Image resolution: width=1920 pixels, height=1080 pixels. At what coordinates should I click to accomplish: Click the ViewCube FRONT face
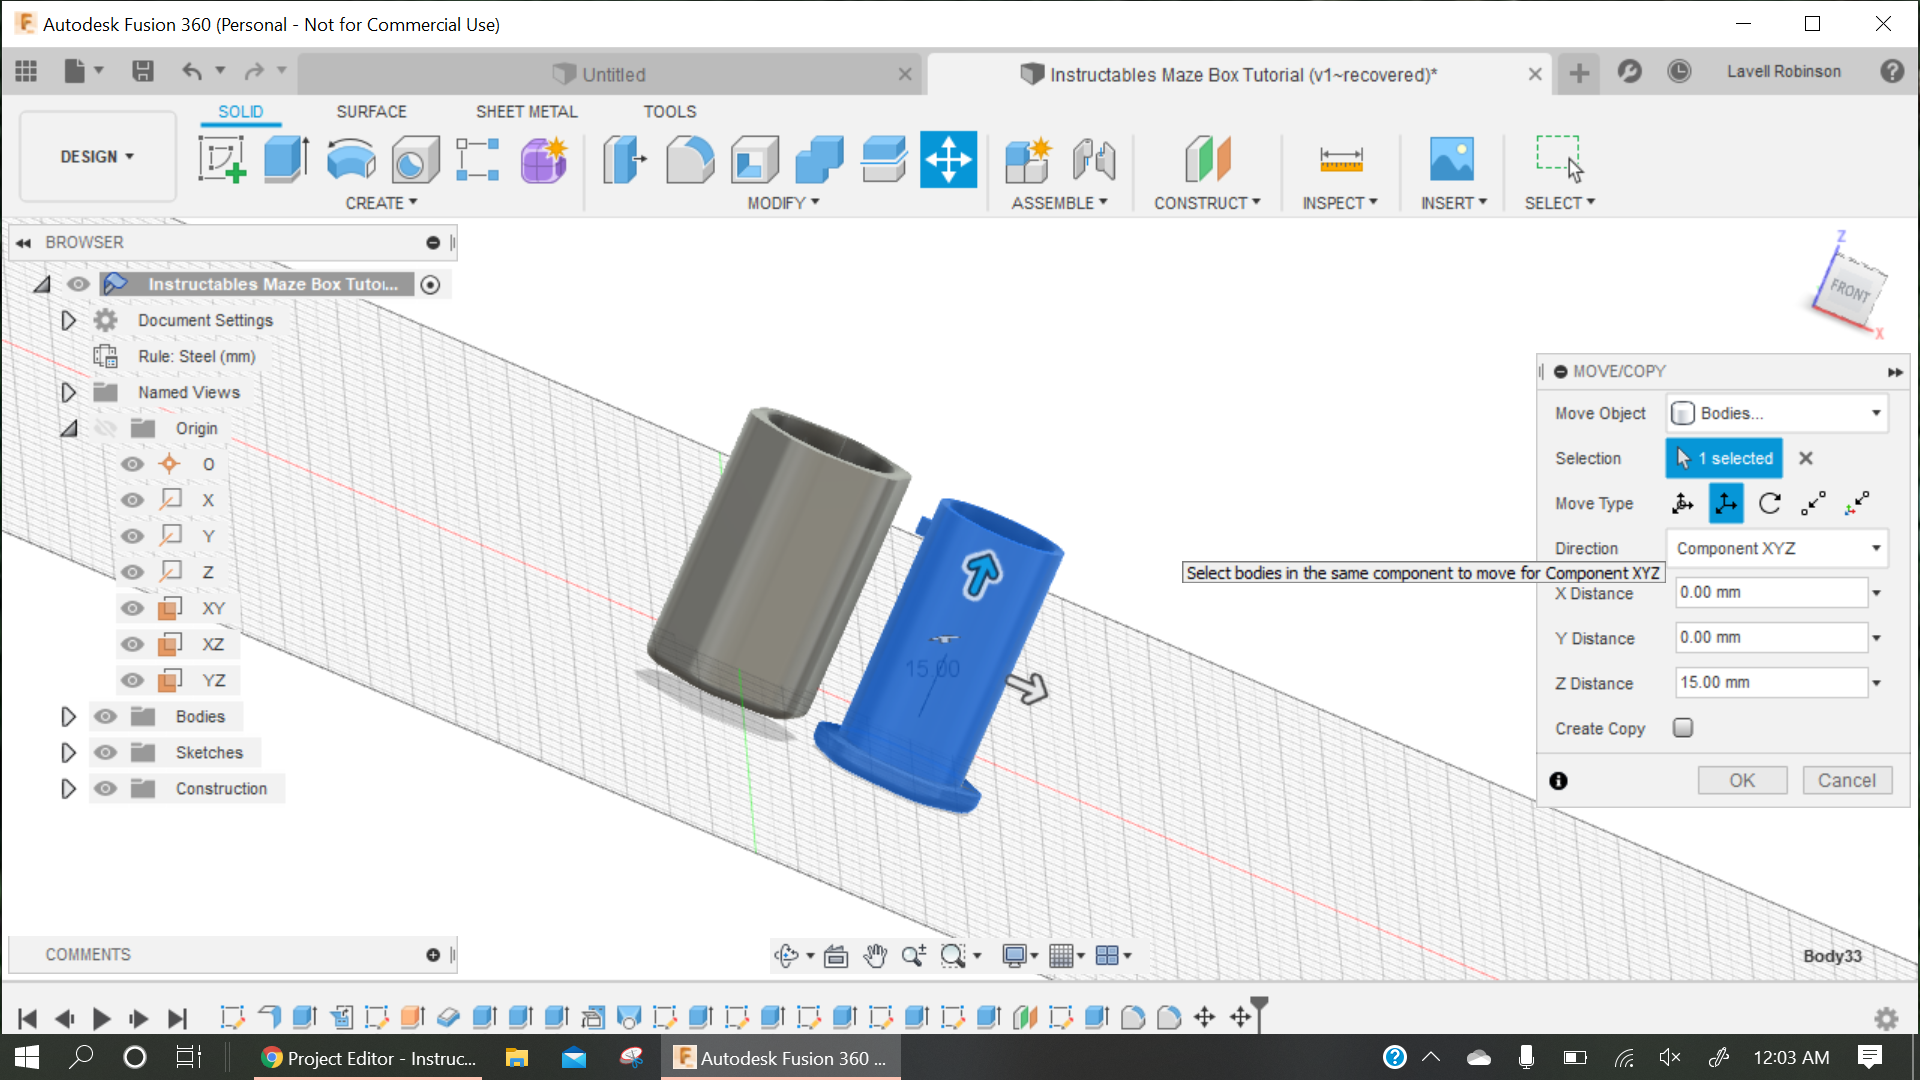1849,292
